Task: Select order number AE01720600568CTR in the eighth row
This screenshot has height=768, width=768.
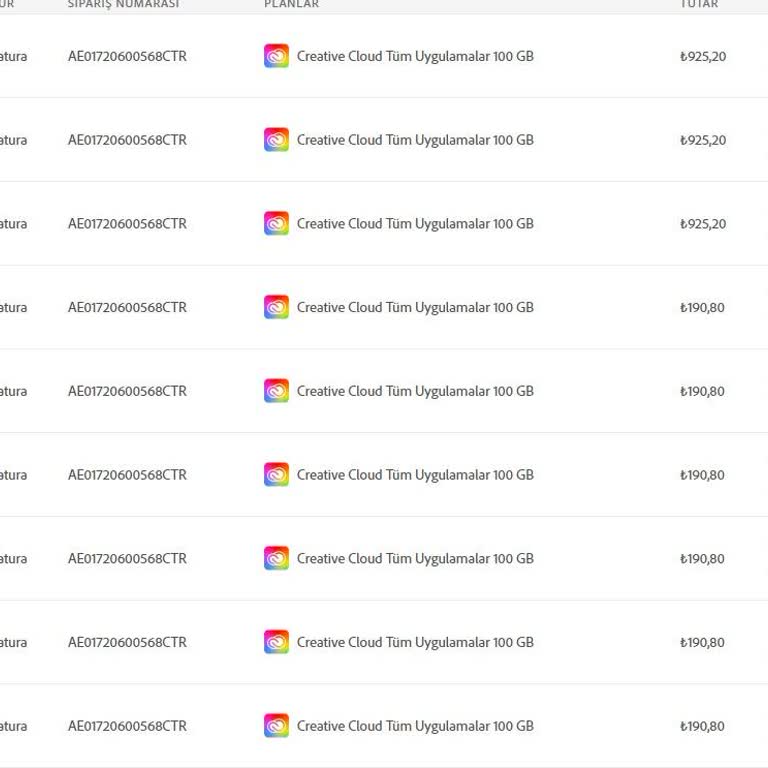Action: [127, 643]
